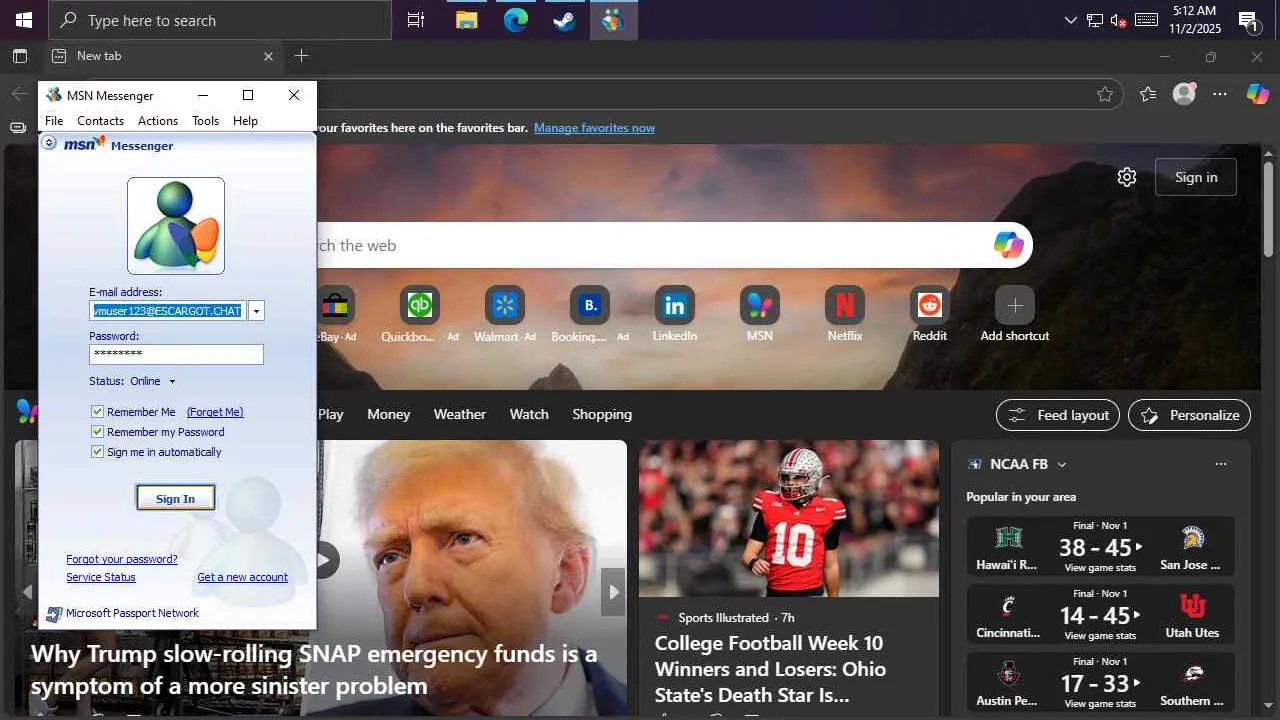The height and width of the screenshot is (720, 1280).
Task: Expand the NCAA FB dropdown chevron
Action: click(1062, 464)
